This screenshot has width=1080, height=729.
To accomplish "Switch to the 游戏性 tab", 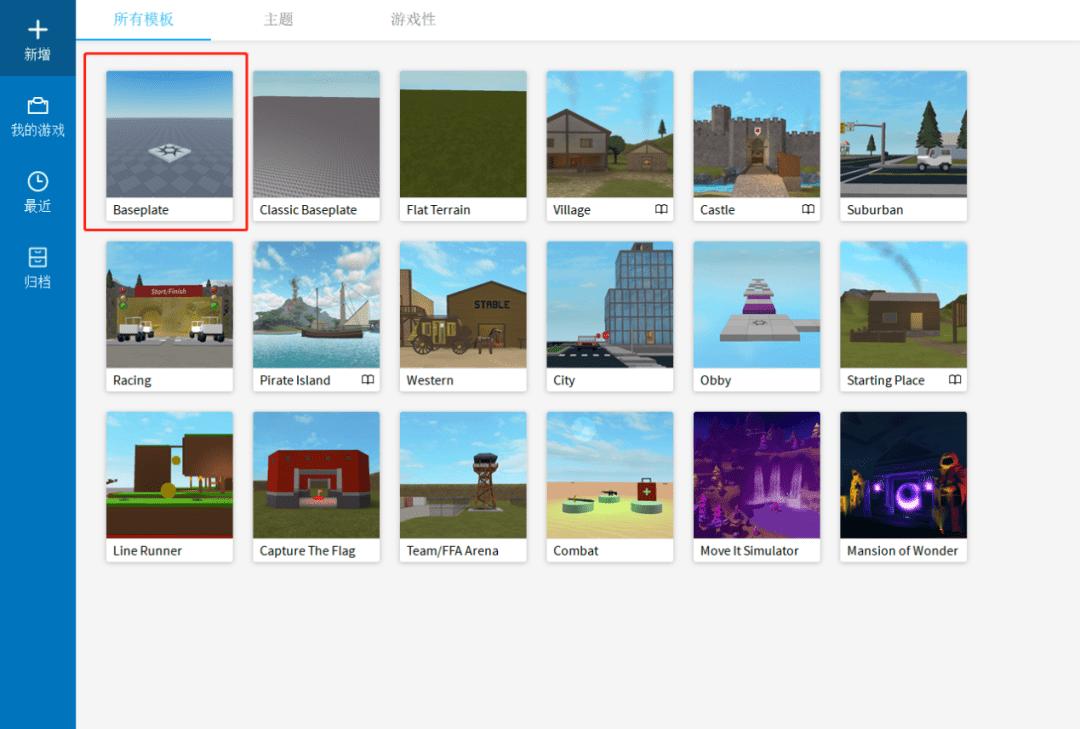I will pyautogui.click(x=413, y=20).
